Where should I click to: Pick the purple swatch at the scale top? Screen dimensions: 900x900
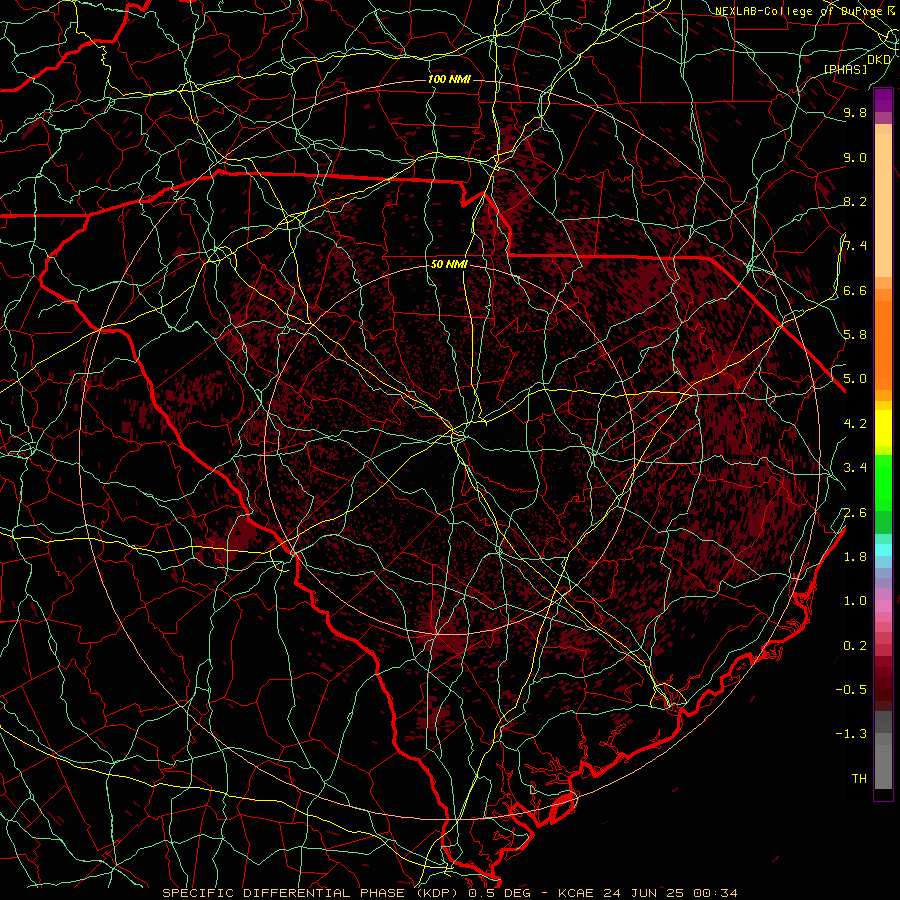(883, 100)
